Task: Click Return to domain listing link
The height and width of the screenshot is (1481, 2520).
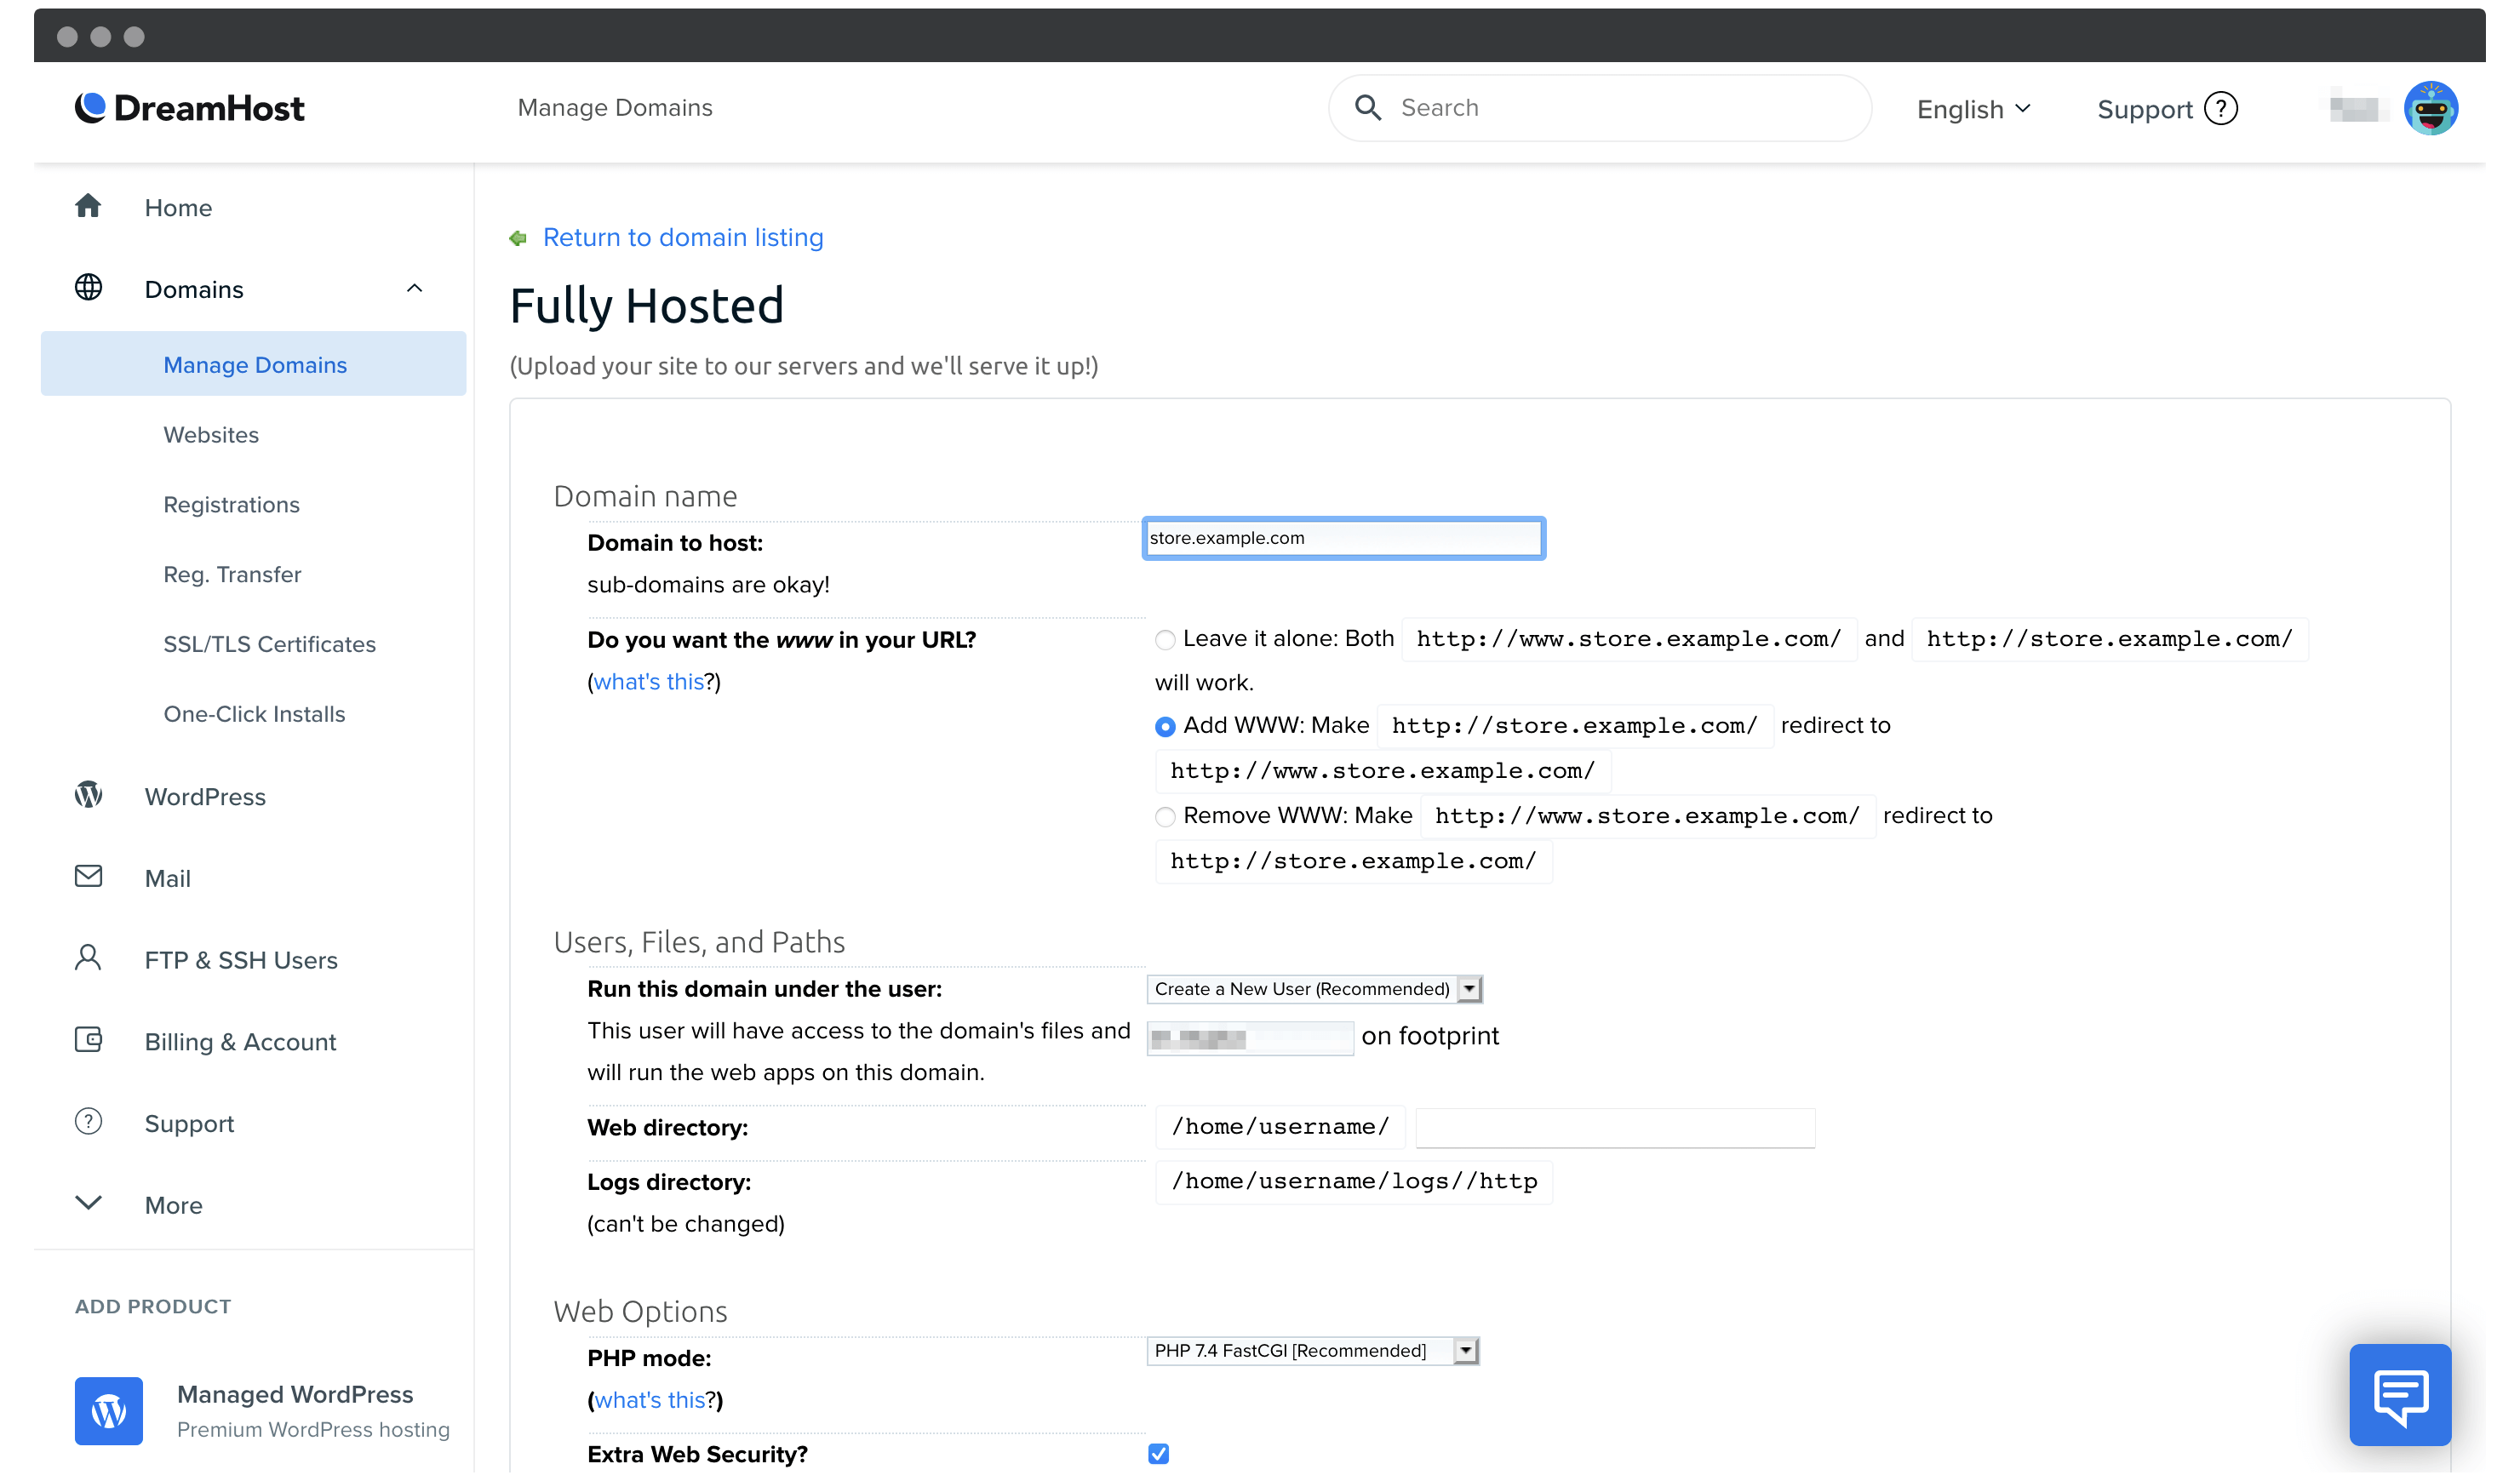Action: 683,237
